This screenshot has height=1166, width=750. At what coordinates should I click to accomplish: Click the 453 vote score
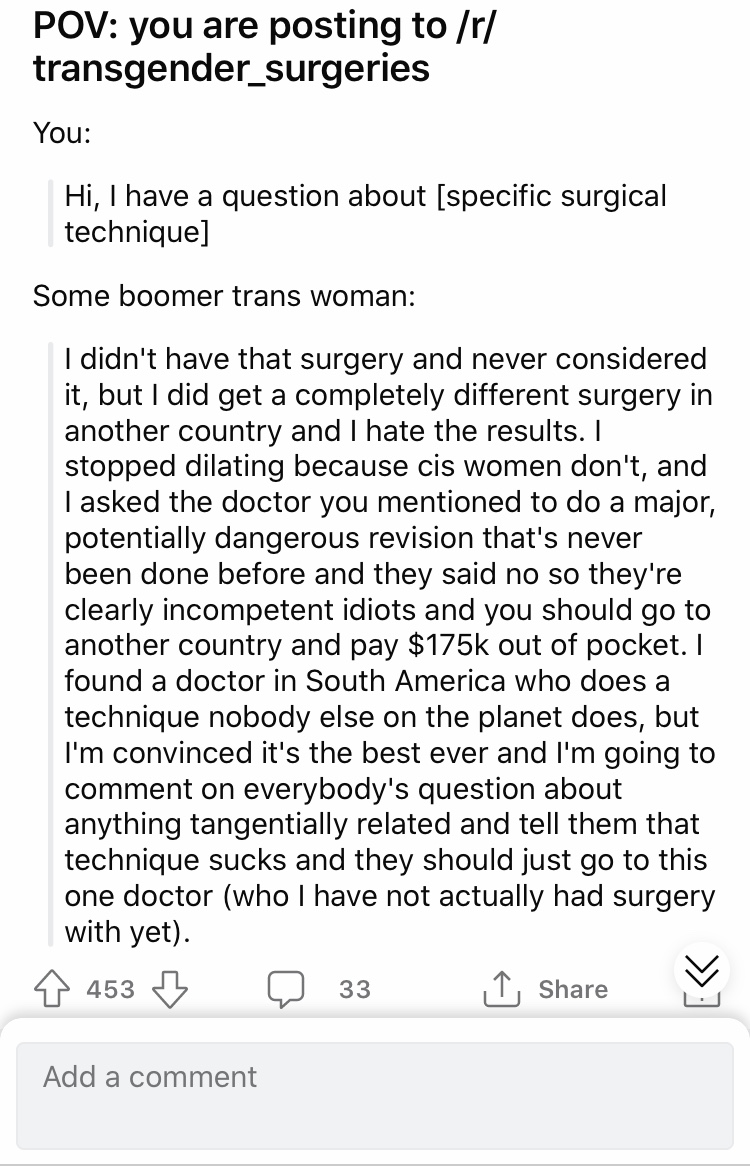[x=111, y=989]
